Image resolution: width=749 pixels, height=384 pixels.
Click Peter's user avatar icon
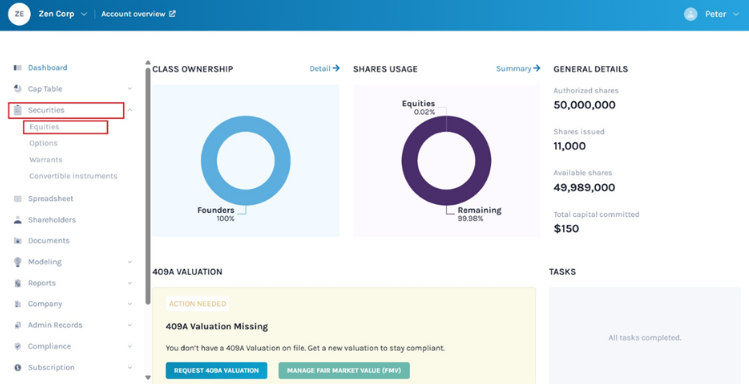tap(690, 14)
